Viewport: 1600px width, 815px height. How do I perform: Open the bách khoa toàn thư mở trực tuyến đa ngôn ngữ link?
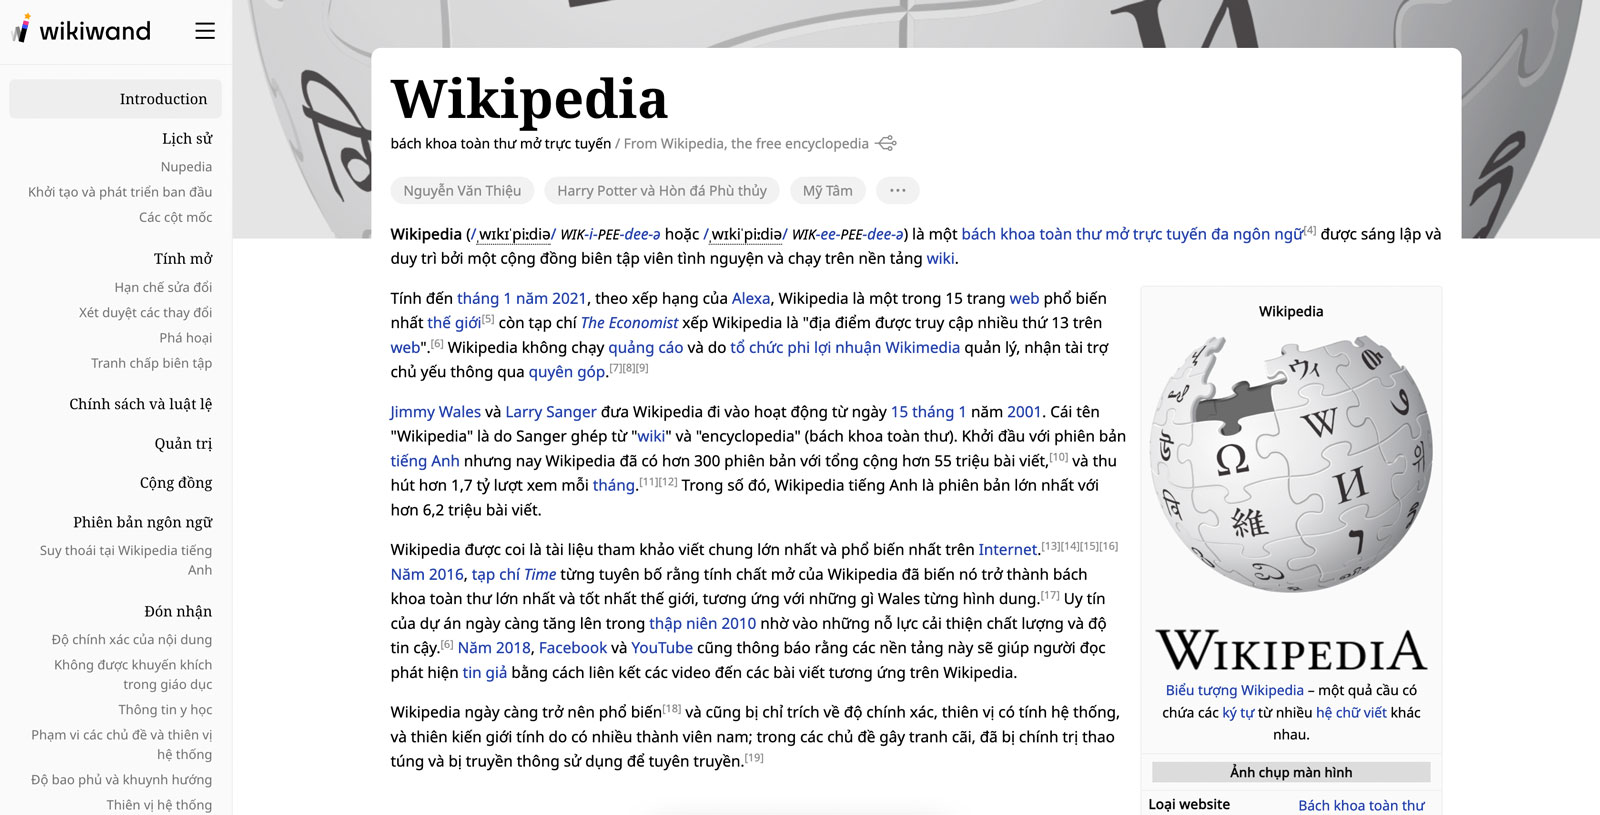(1132, 234)
